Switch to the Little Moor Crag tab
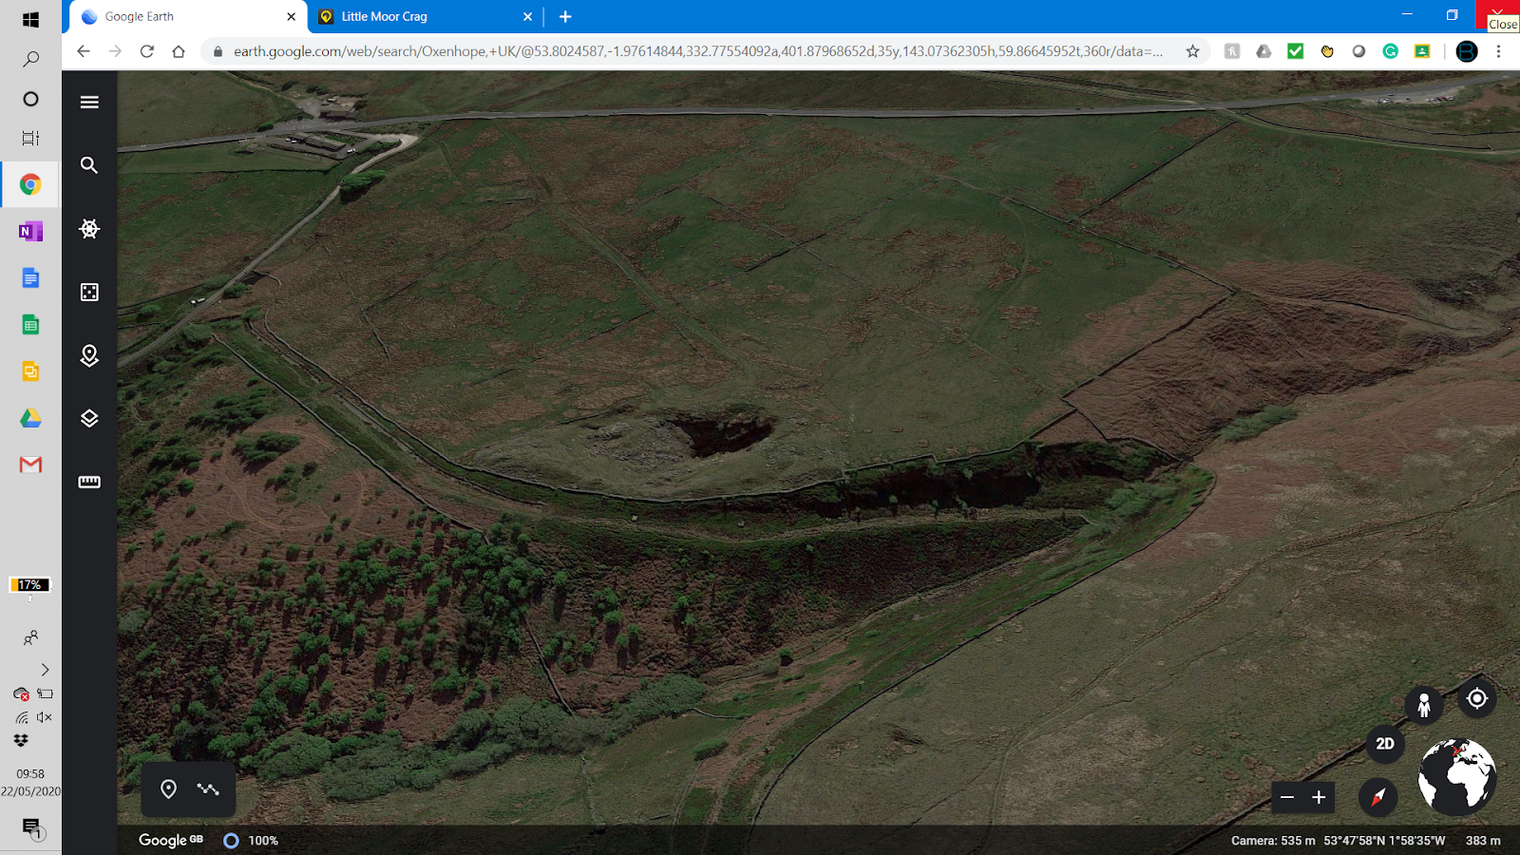1520x855 pixels. click(420, 17)
